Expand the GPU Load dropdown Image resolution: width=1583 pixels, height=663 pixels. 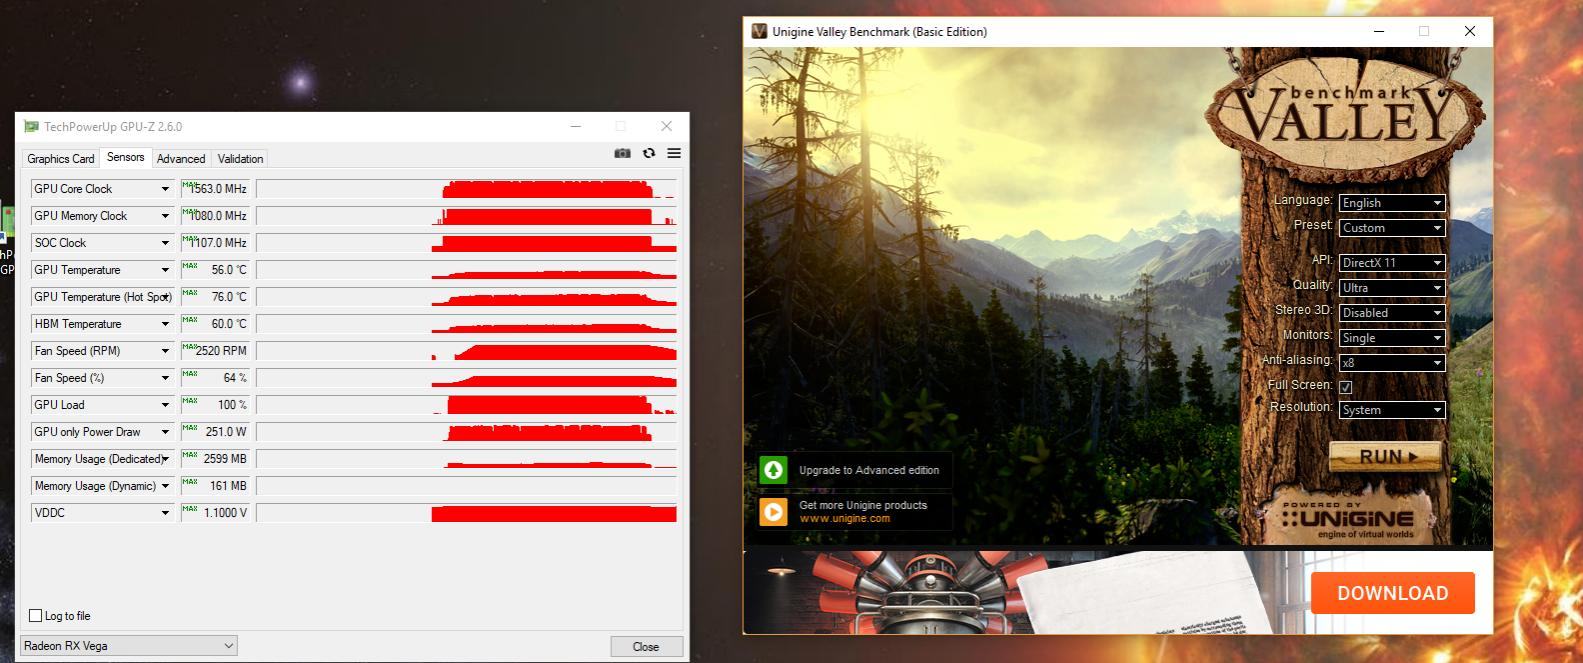pos(165,405)
